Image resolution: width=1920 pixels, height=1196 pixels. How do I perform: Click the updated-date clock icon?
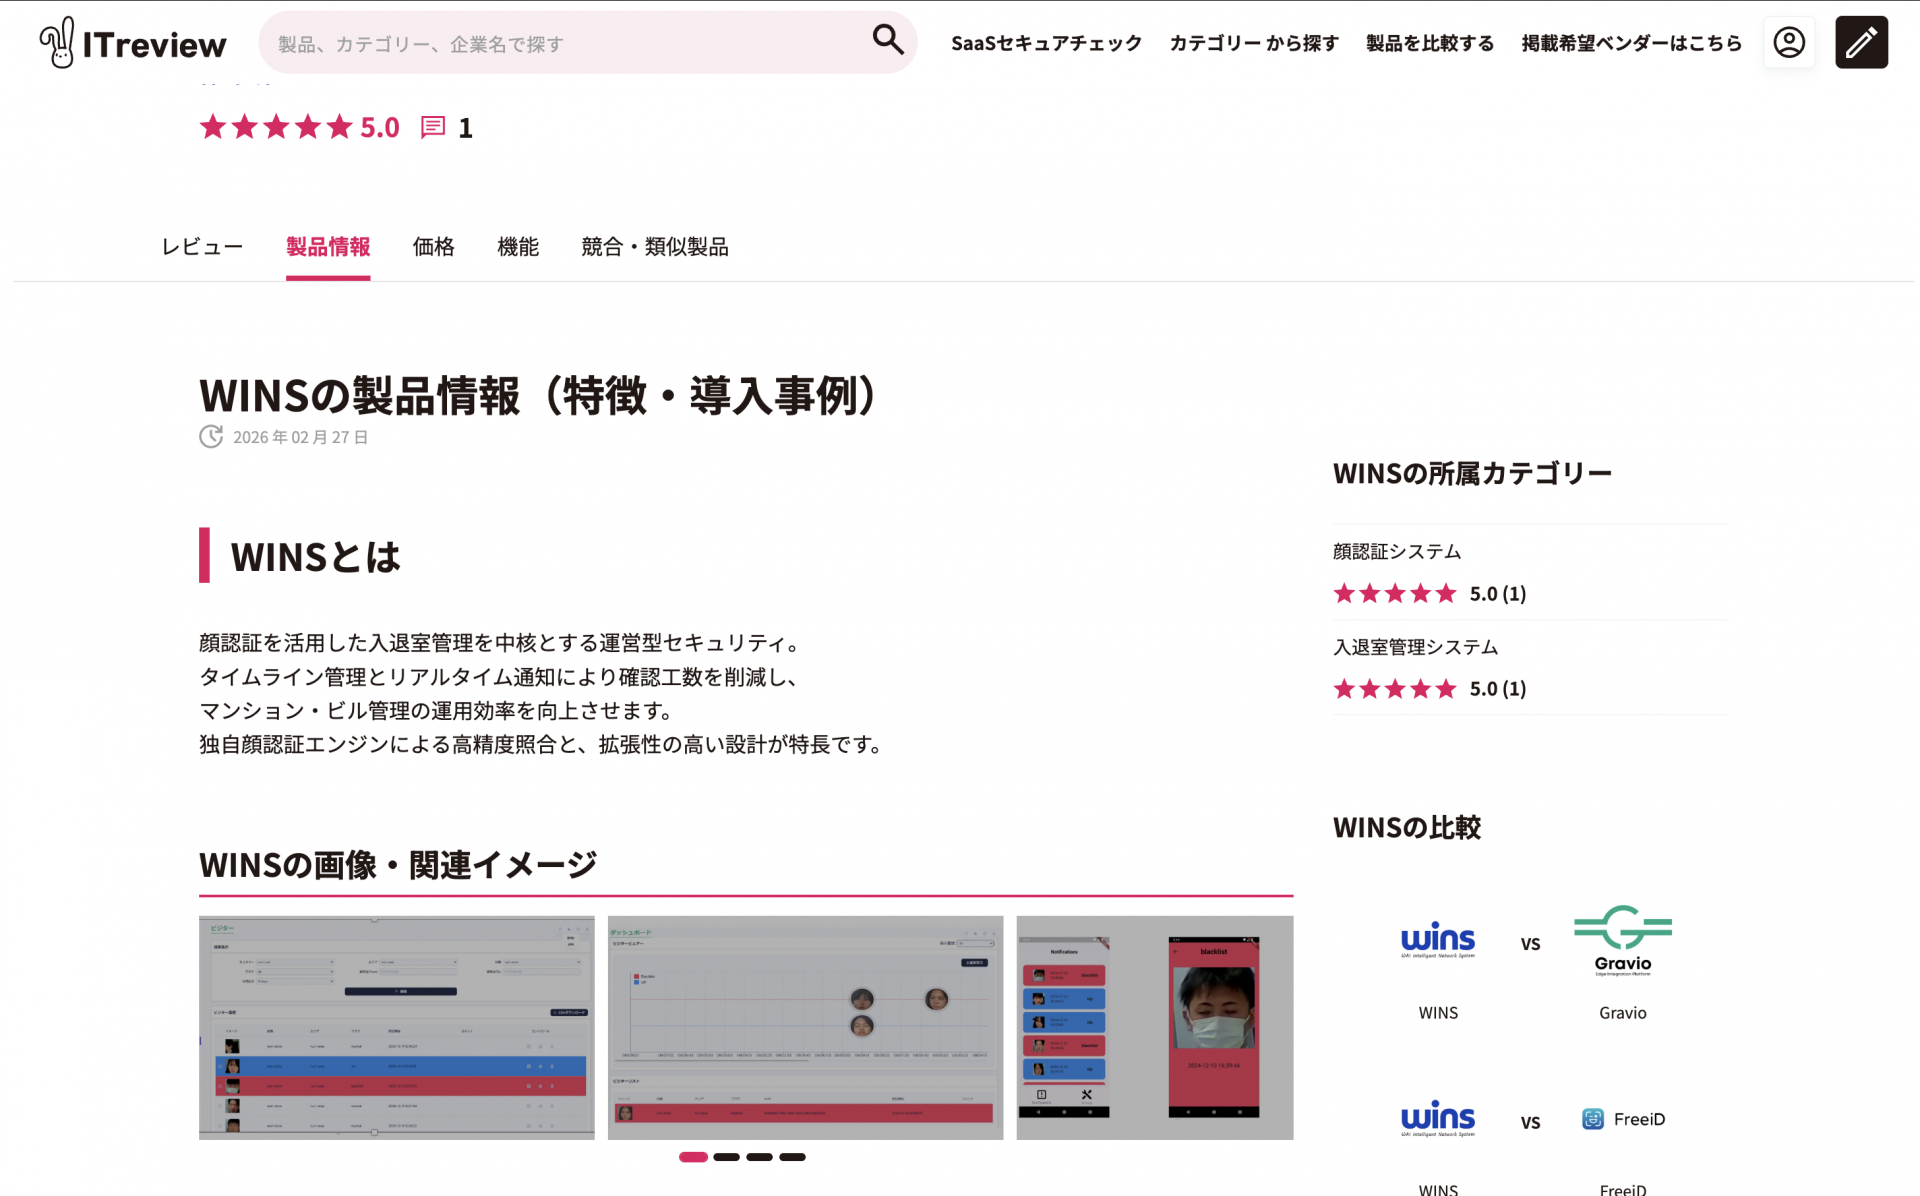coord(211,437)
